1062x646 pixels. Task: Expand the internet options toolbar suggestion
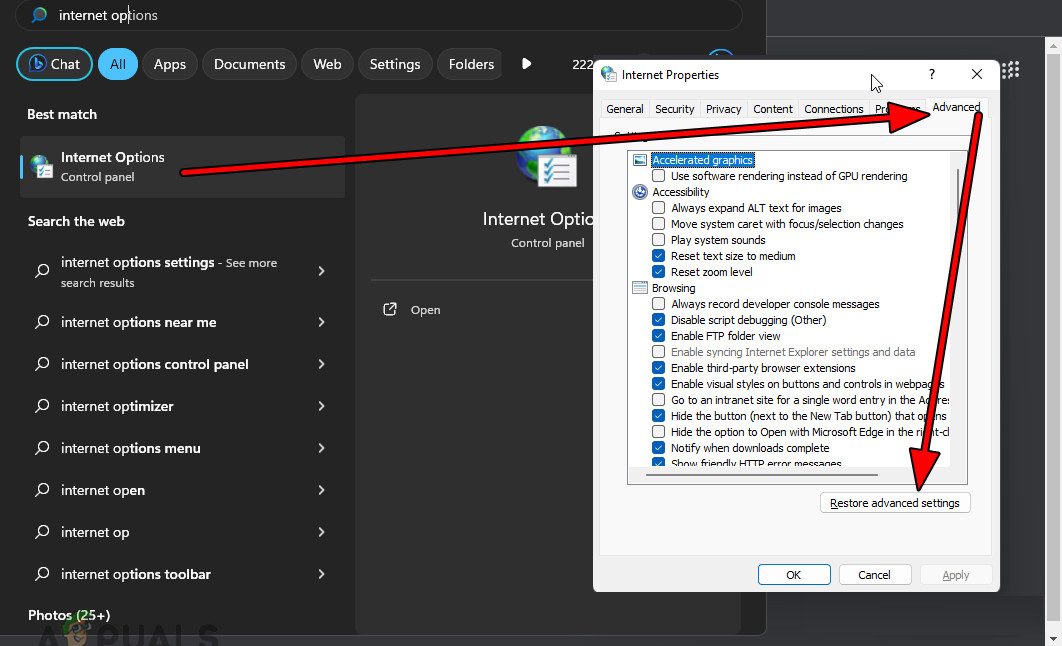tap(321, 574)
